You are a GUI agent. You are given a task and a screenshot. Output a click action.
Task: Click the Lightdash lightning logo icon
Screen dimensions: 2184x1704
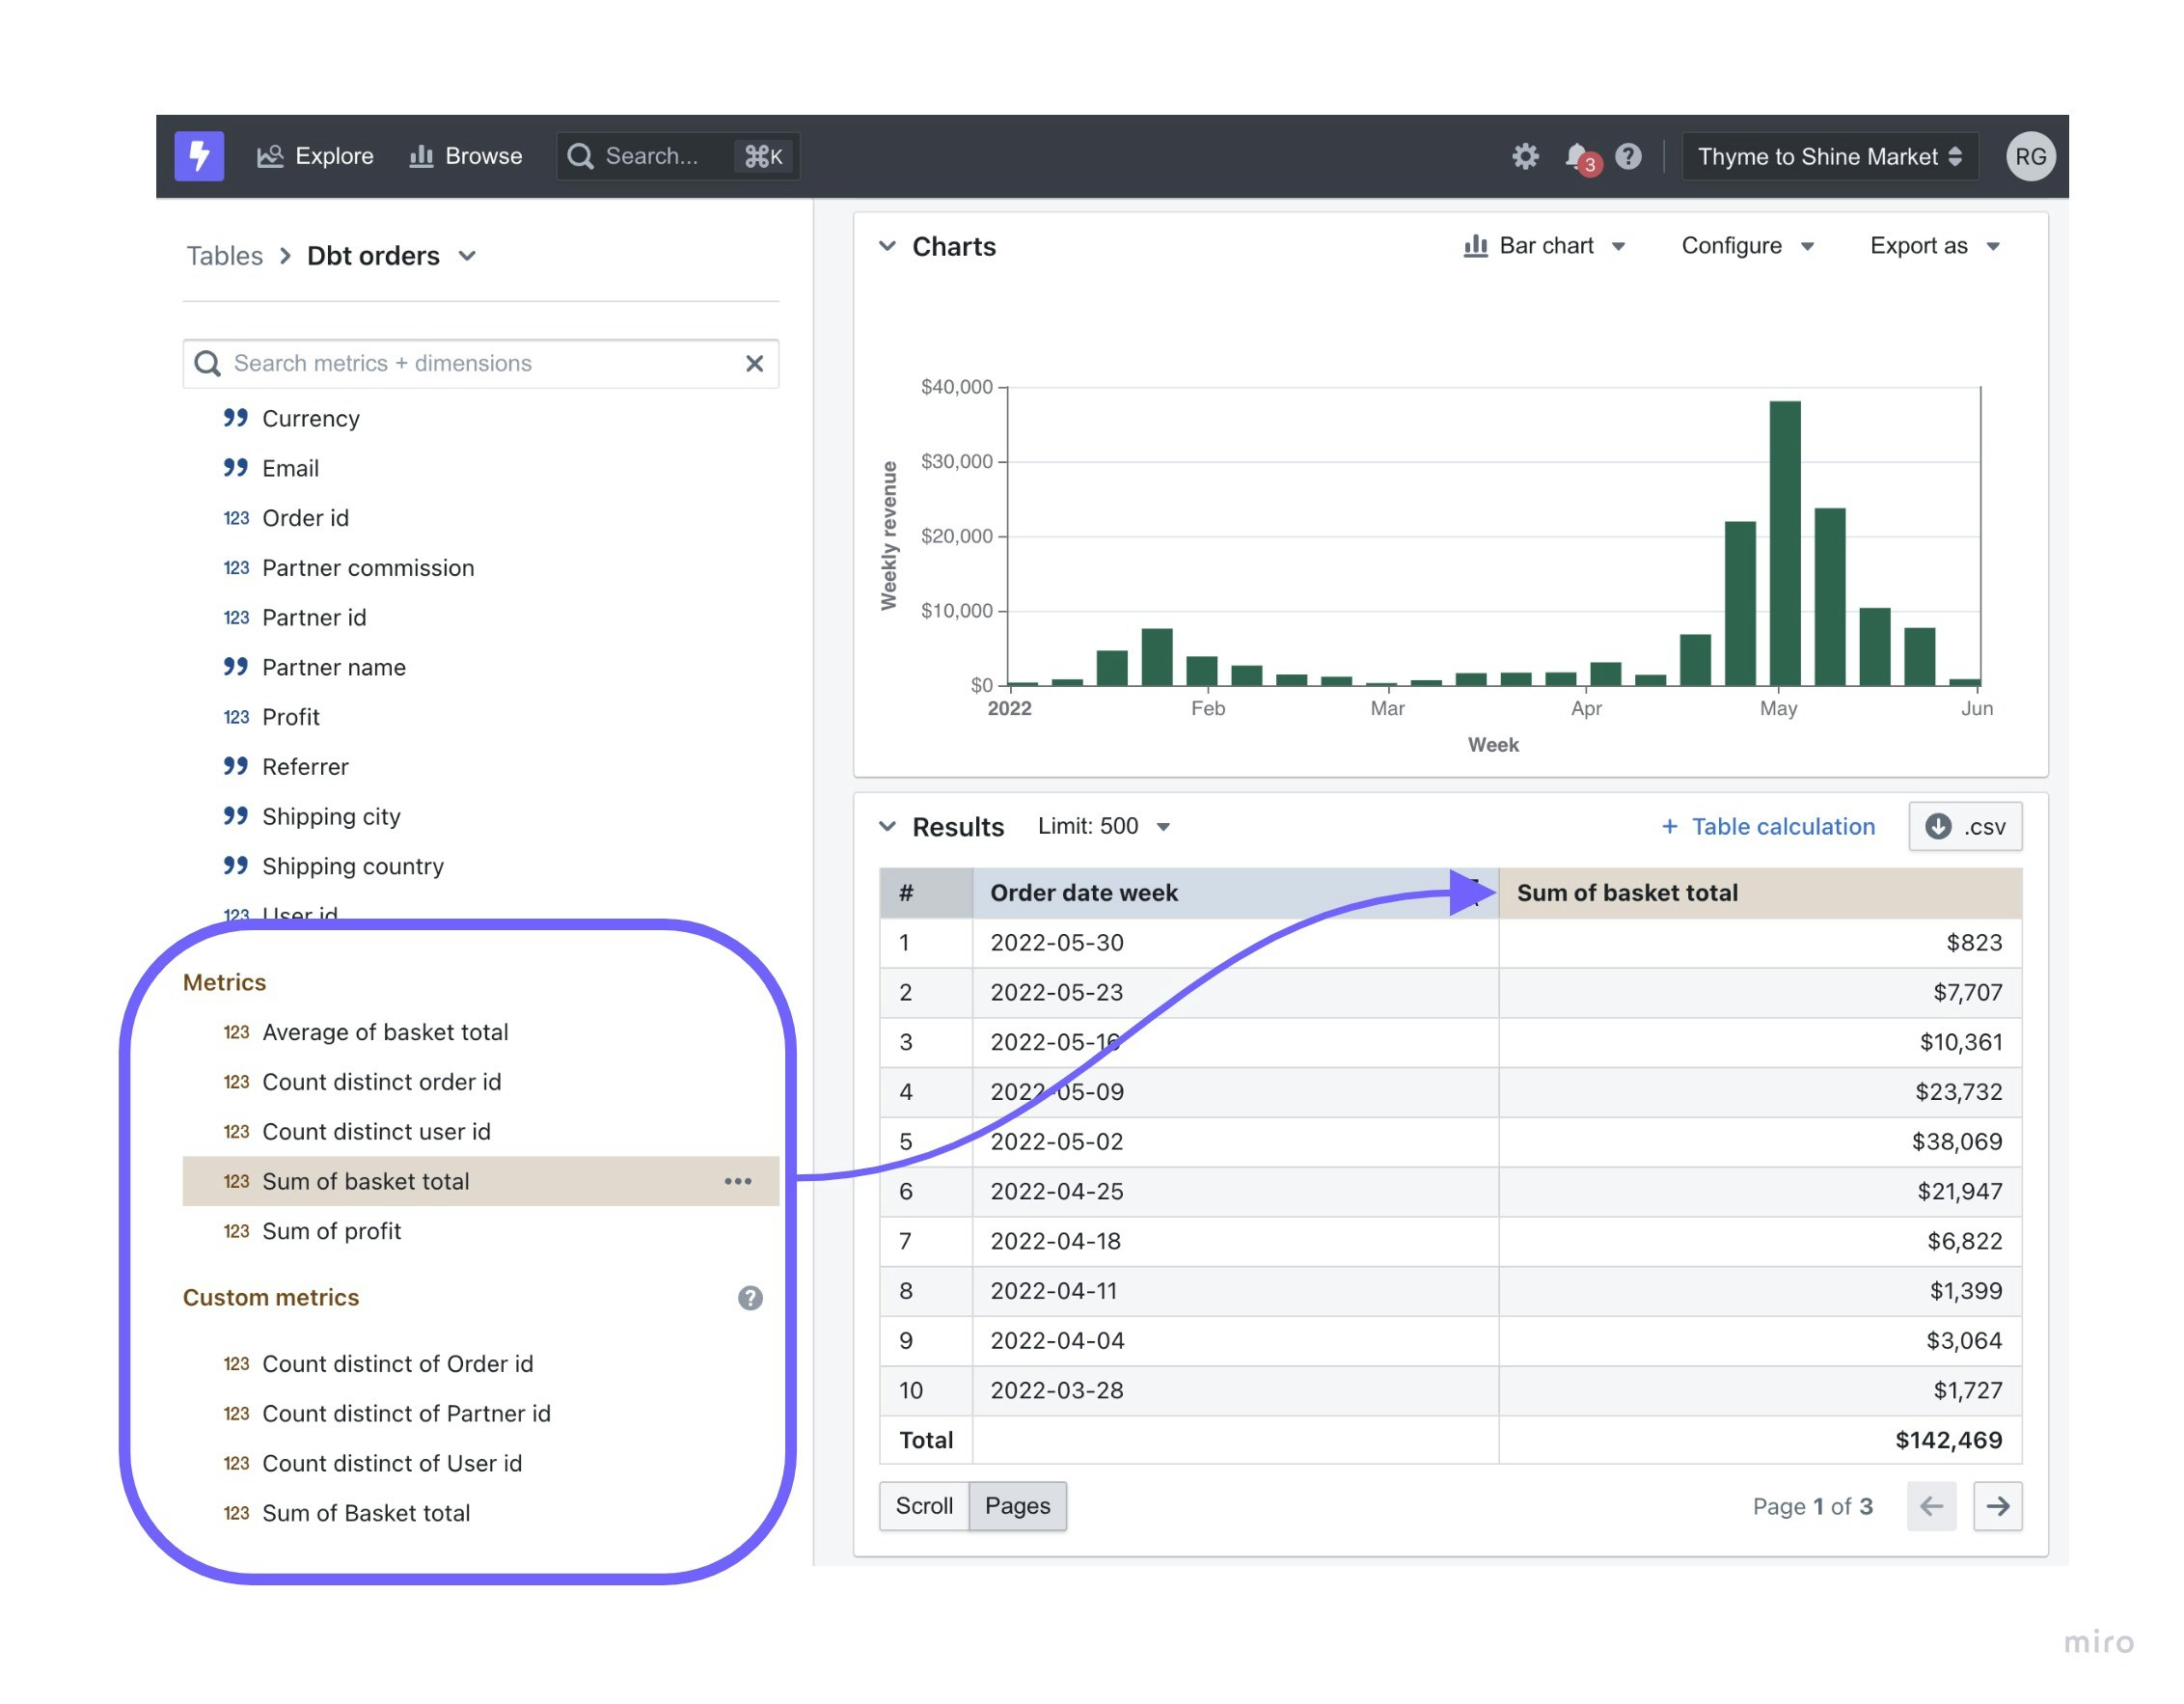[x=199, y=156]
